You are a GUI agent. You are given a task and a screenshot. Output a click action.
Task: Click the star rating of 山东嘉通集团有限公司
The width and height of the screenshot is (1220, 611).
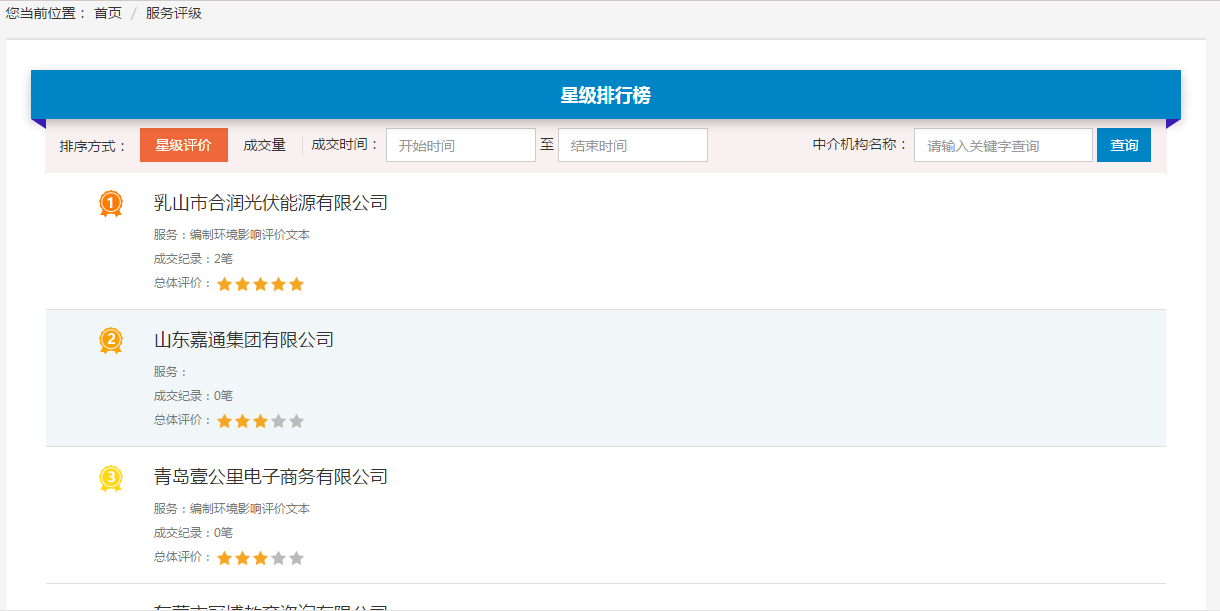(260, 421)
